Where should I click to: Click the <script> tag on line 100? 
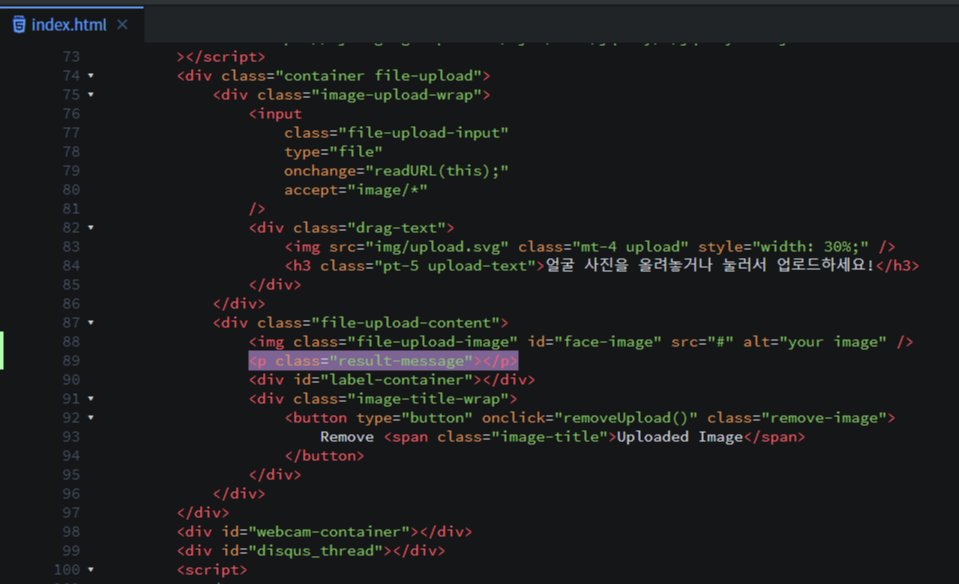coord(212,569)
